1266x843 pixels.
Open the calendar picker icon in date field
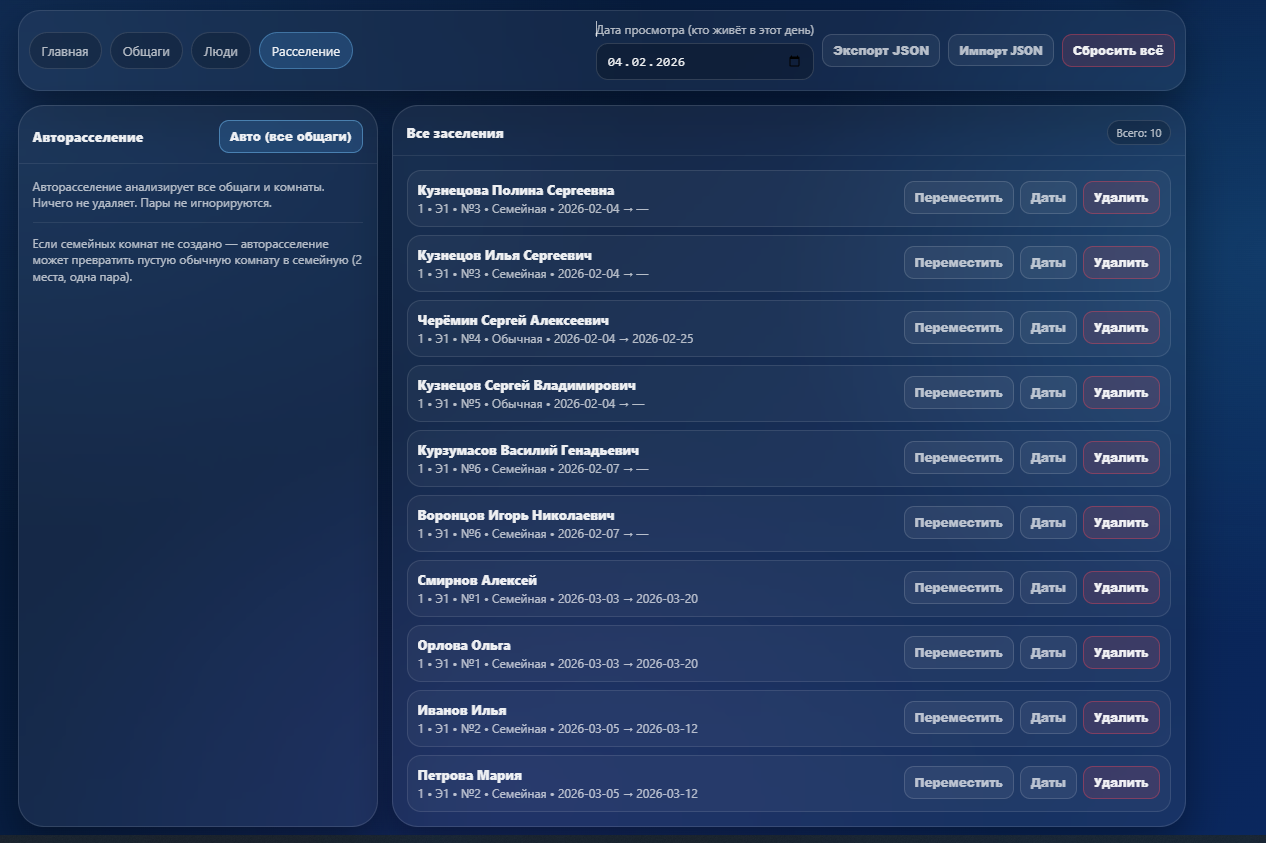coord(795,62)
